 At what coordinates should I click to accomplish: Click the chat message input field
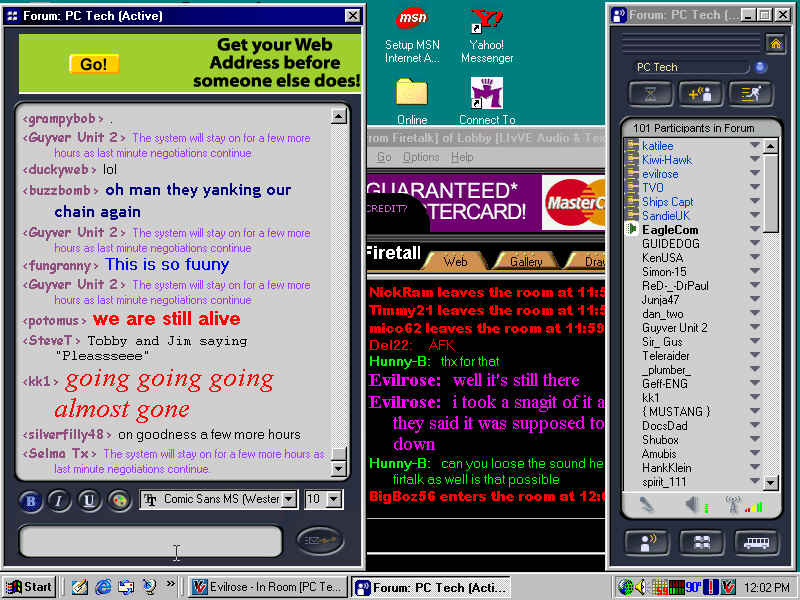150,541
